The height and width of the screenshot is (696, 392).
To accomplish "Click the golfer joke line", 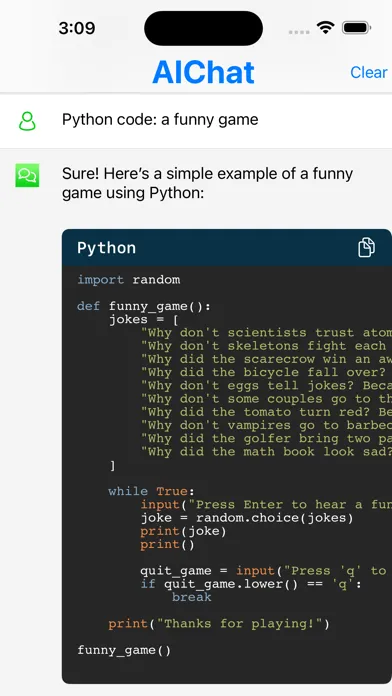I will [266, 439].
